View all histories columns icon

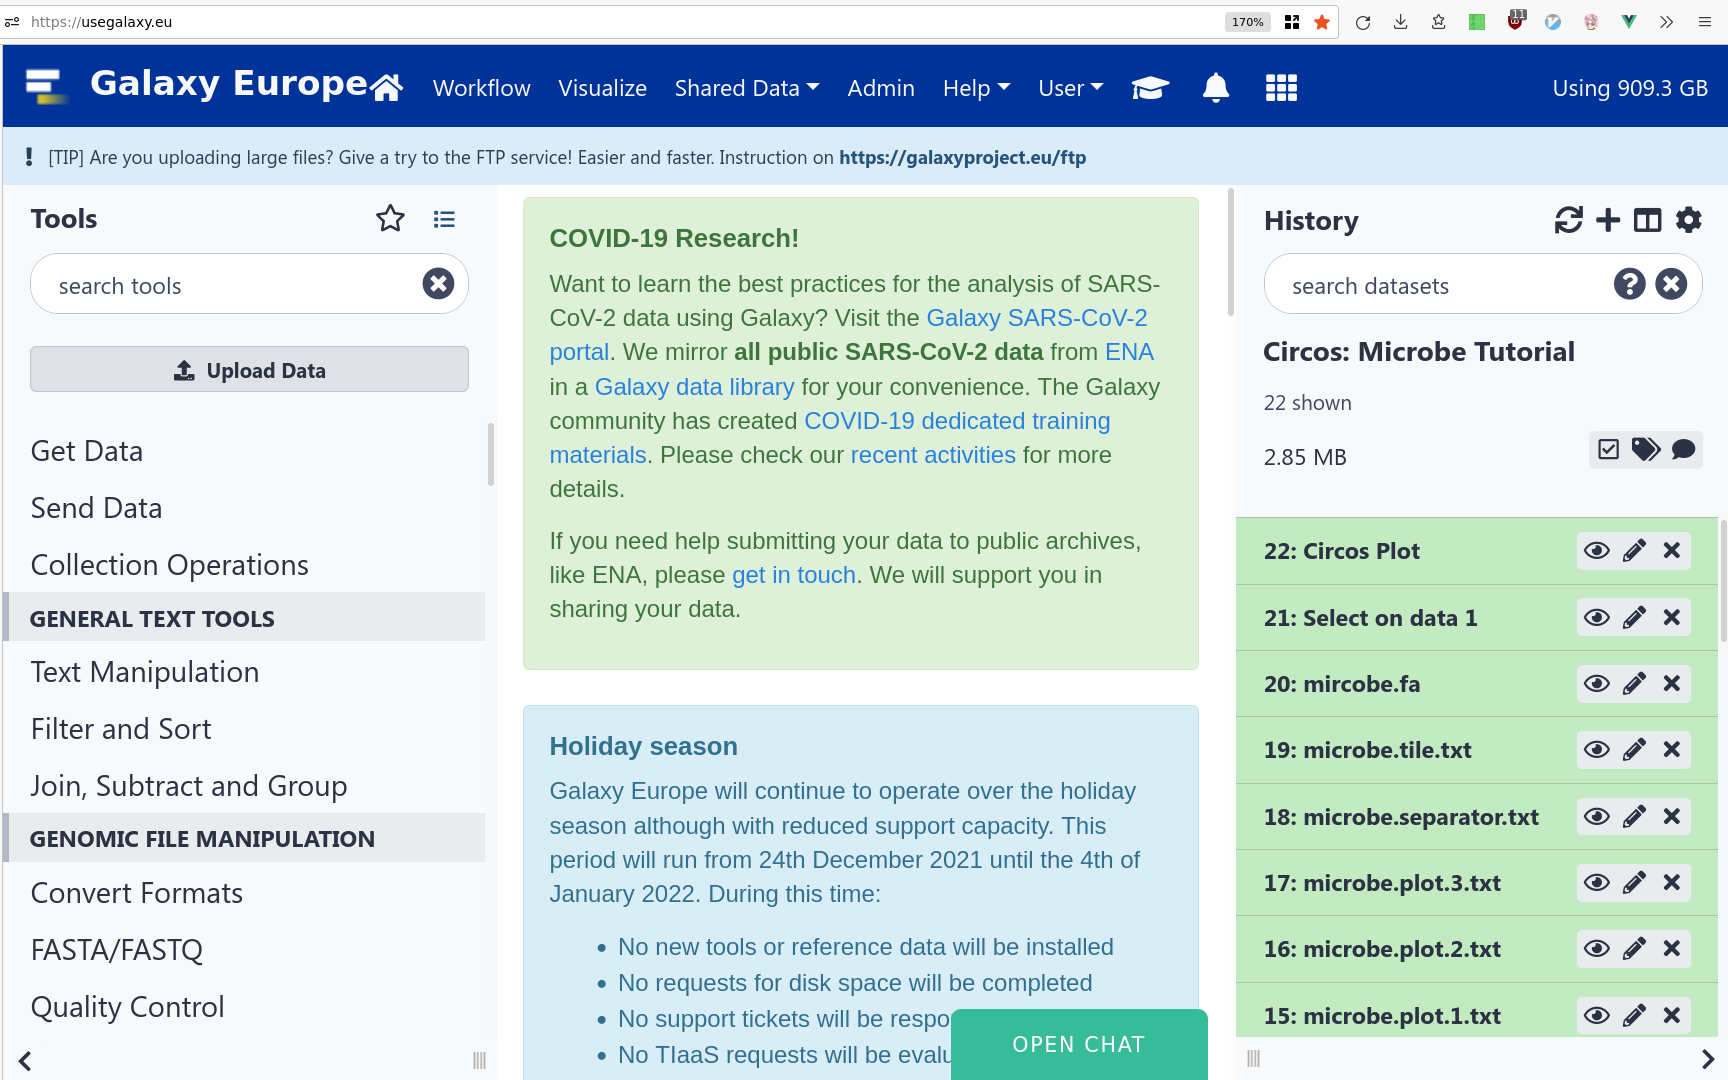(x=1647, y=220)
